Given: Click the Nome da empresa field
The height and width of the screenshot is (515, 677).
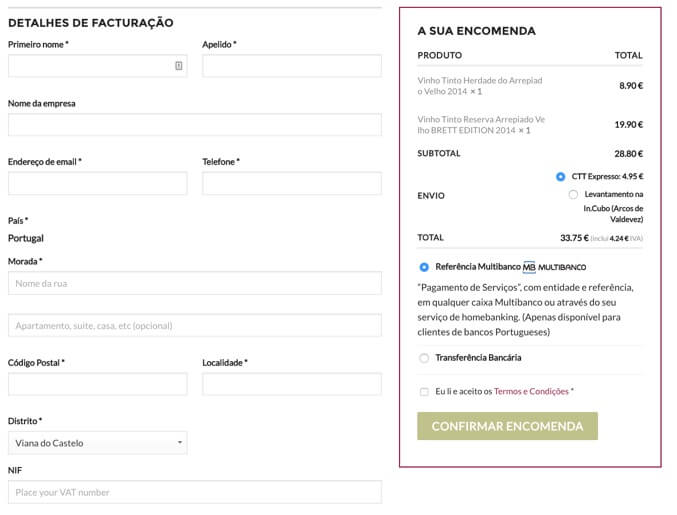Looking at the screenshot, I should click(194, 125).
